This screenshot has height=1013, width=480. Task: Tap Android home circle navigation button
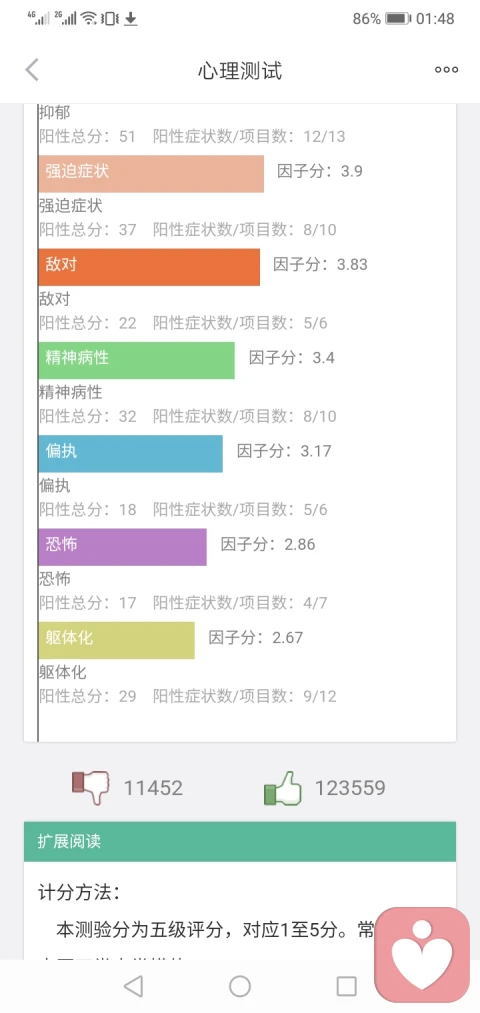(240, 986)
